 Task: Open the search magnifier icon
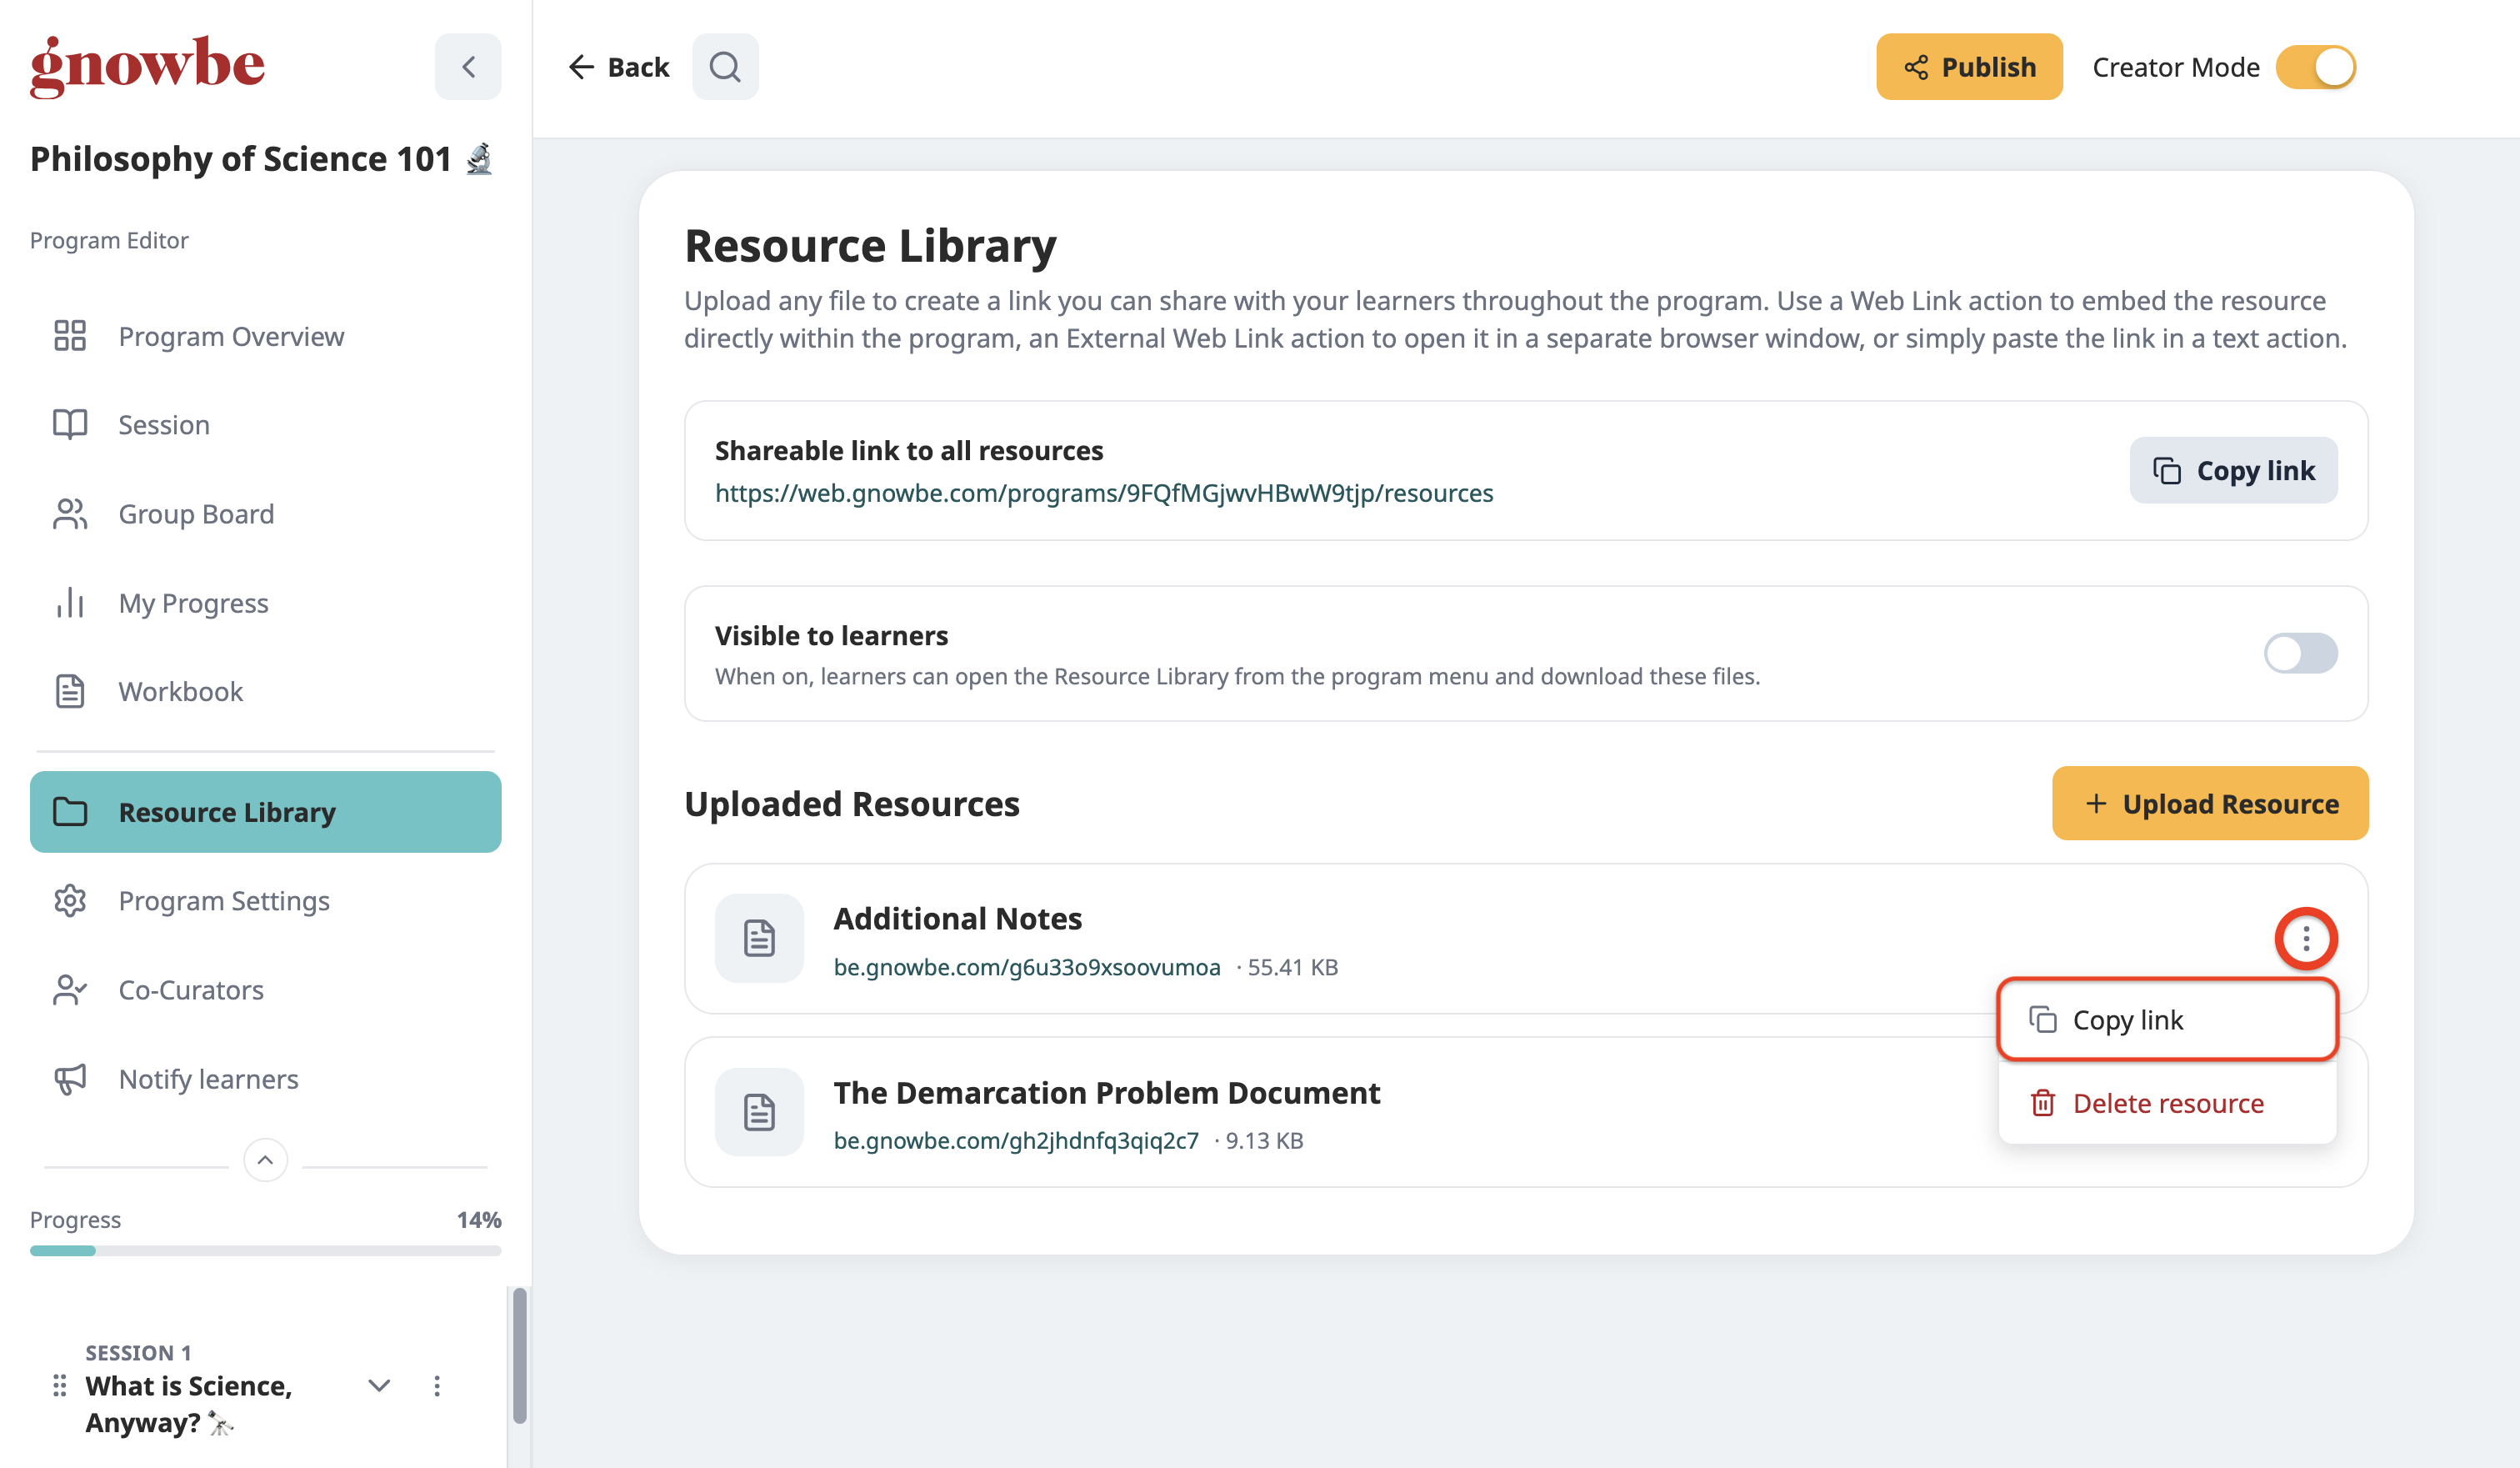[x=725, y=67]
